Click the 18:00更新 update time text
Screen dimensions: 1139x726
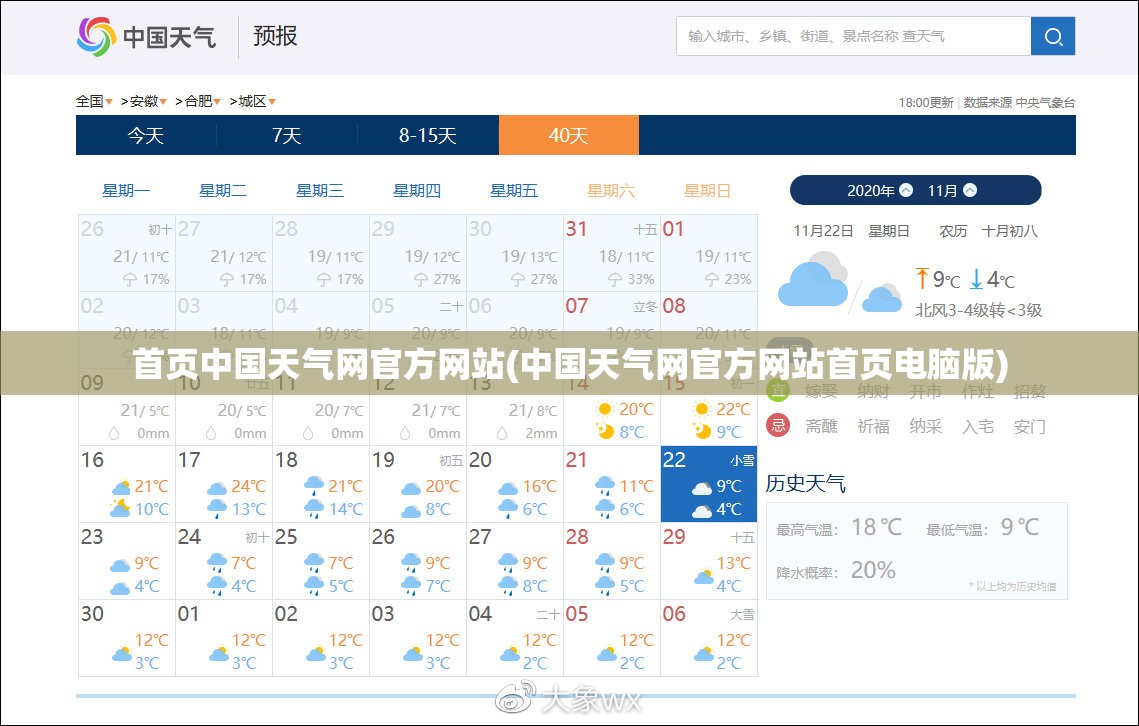click(925, 102)
